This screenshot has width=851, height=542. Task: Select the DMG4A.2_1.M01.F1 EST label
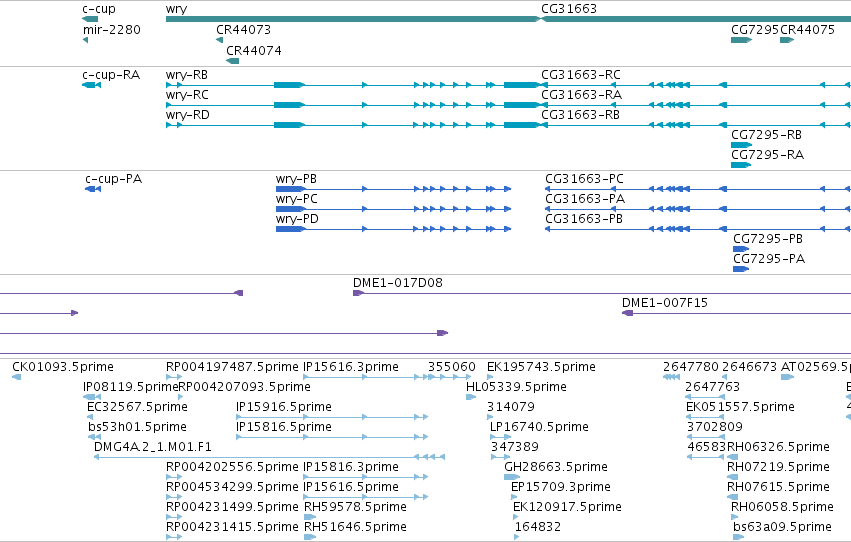click(153, 447)
